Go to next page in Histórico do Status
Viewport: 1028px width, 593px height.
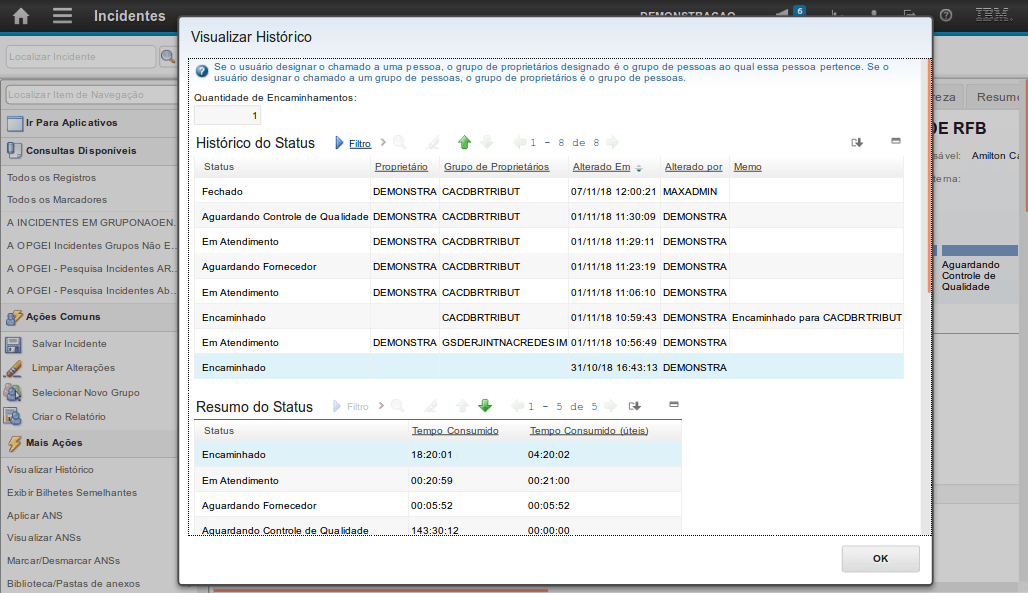[x=612, y=142]
